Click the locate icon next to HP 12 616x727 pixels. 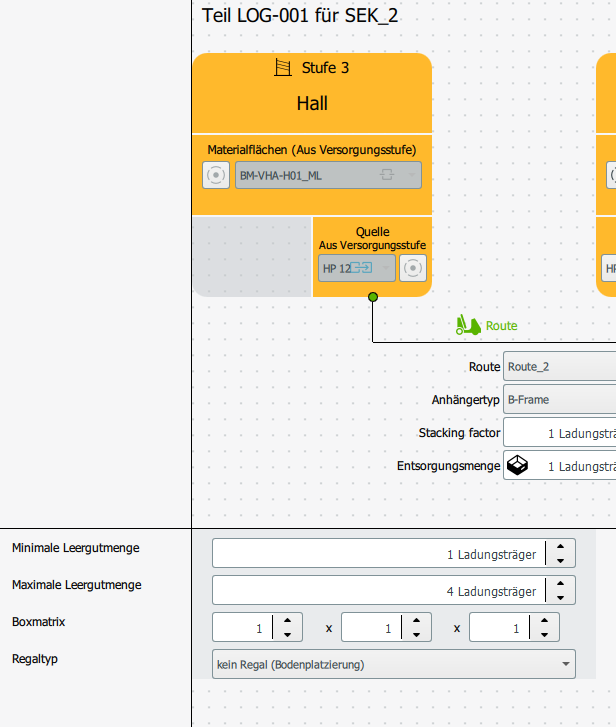pos(413,268)
